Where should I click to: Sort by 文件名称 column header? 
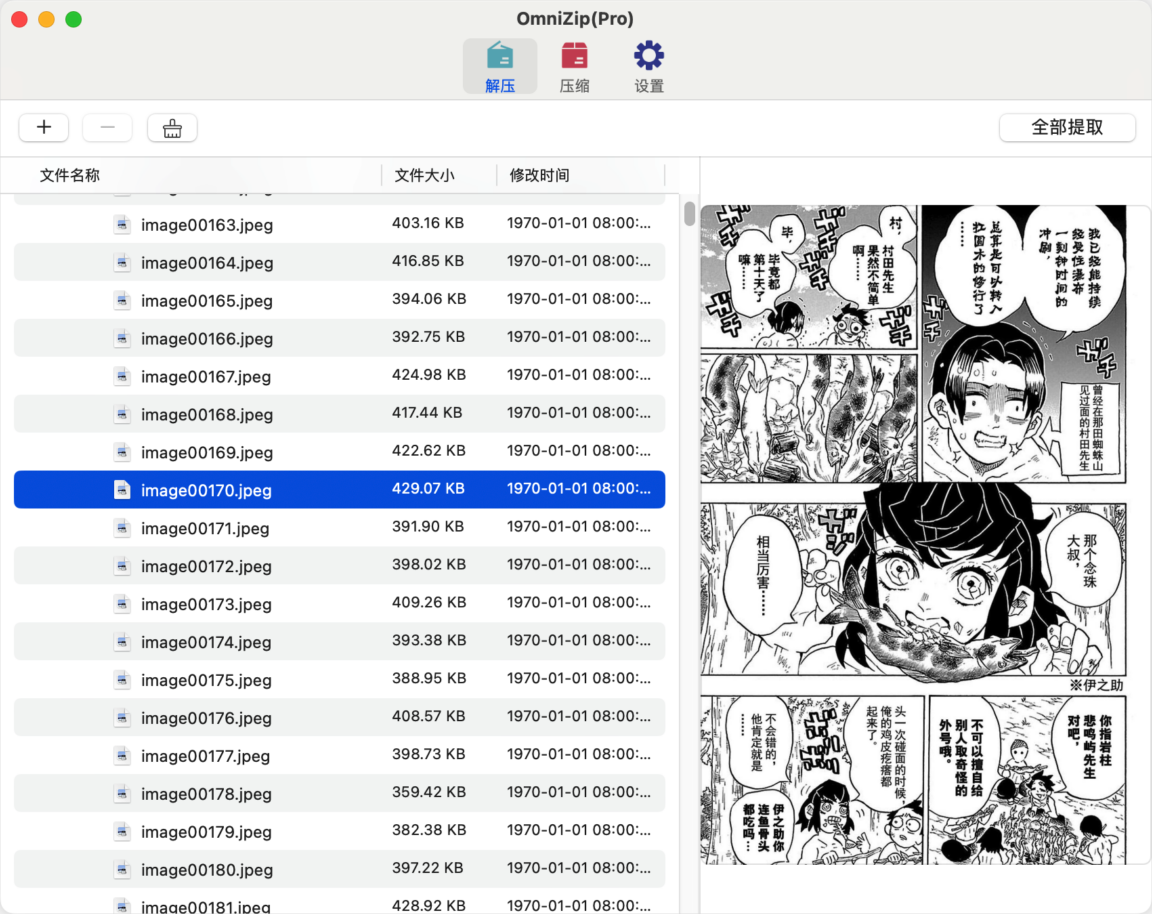[x=70, y=175]
